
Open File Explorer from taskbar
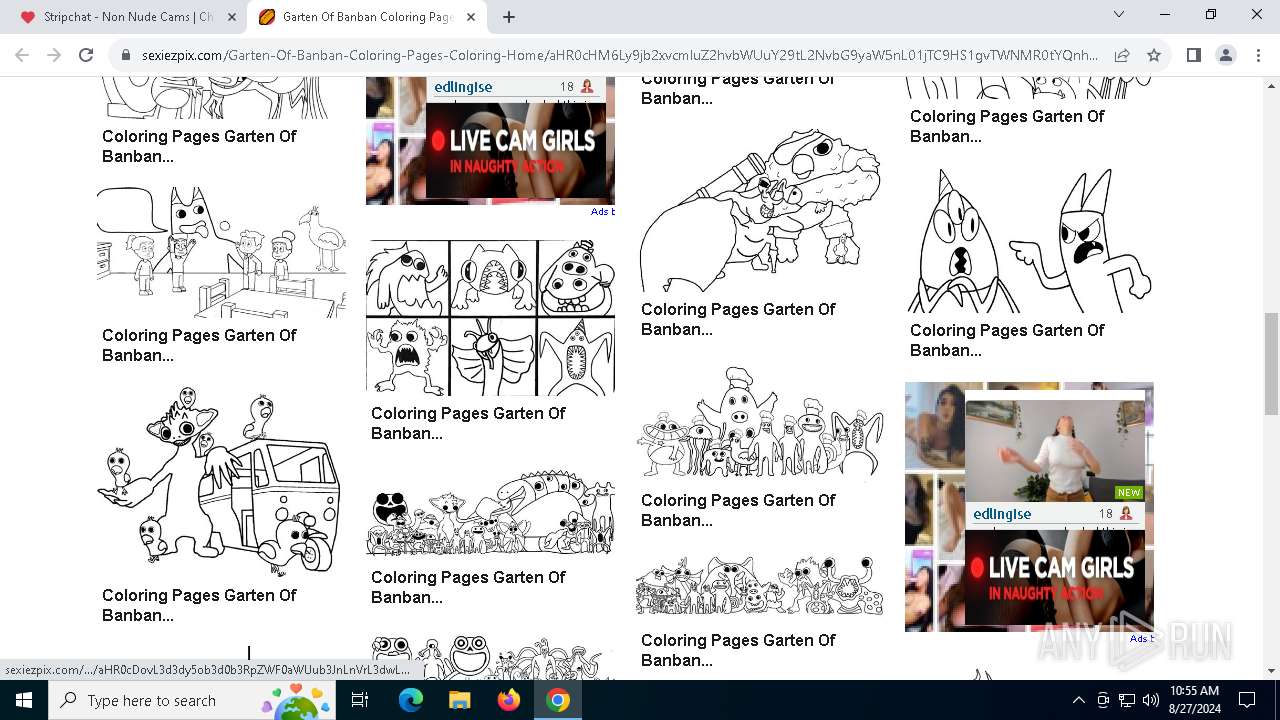click(459, 700)
